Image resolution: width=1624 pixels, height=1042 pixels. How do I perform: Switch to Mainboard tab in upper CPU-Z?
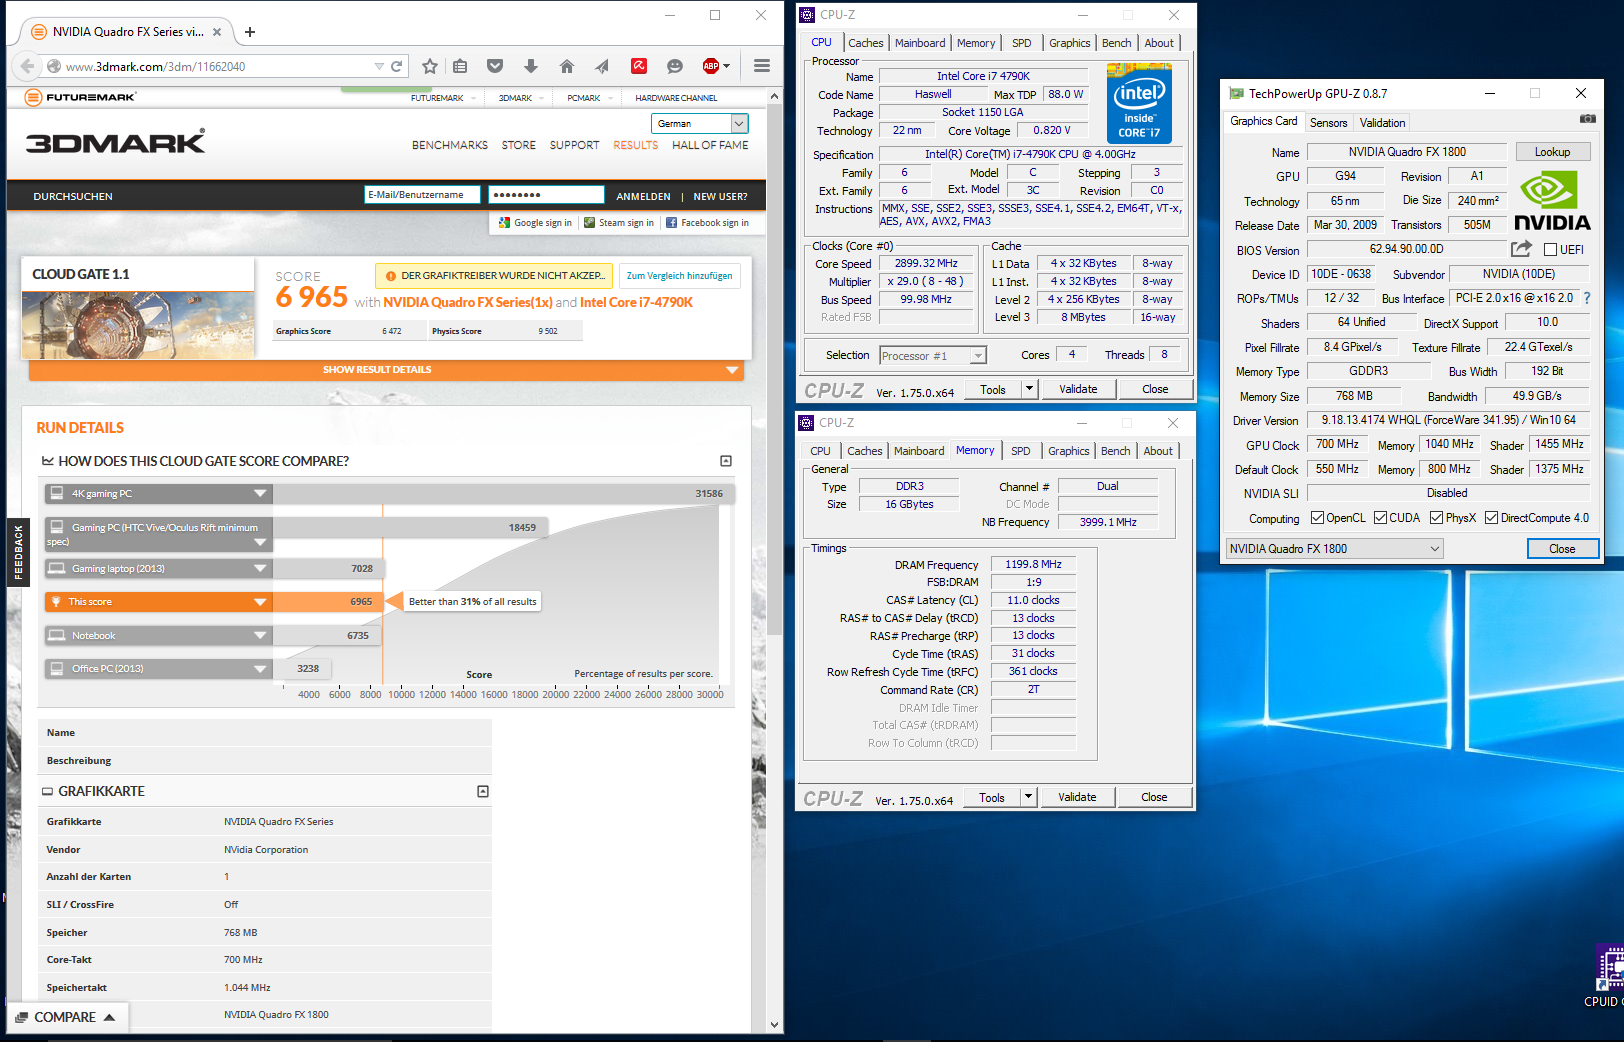(x=919, y=43)
